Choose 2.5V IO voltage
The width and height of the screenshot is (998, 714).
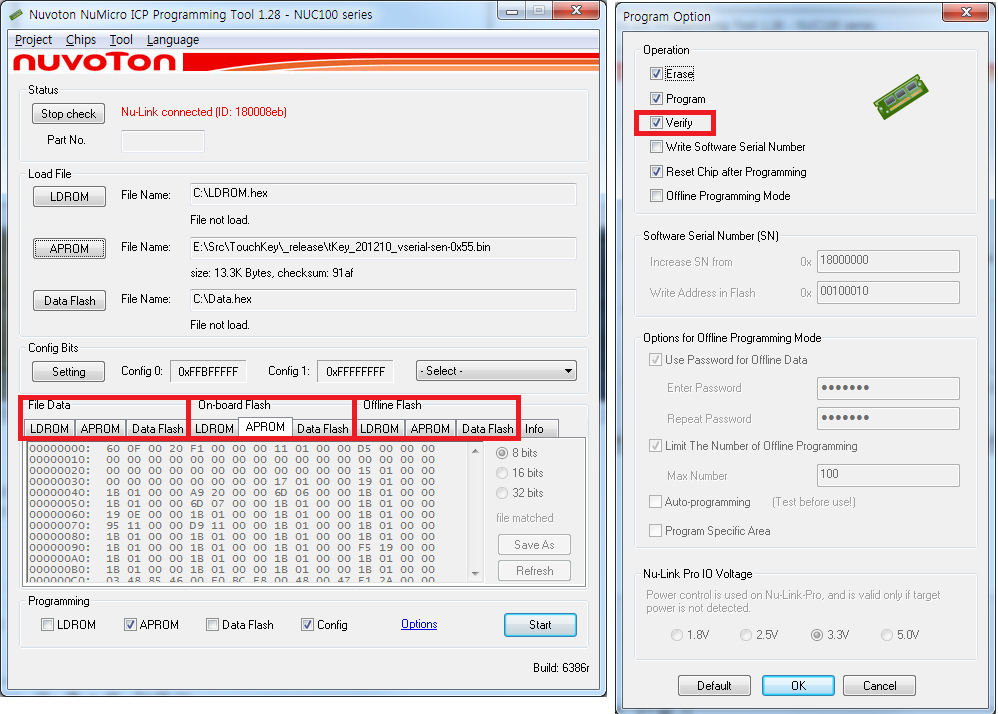746,635
